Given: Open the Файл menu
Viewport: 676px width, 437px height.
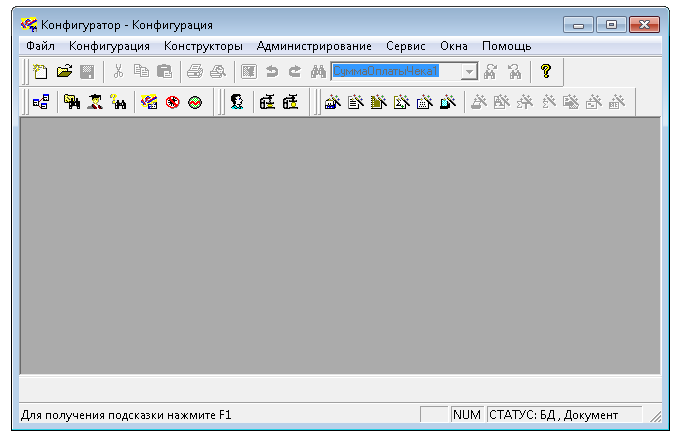Looking at the screenshot, I should (x=40, y=46).
